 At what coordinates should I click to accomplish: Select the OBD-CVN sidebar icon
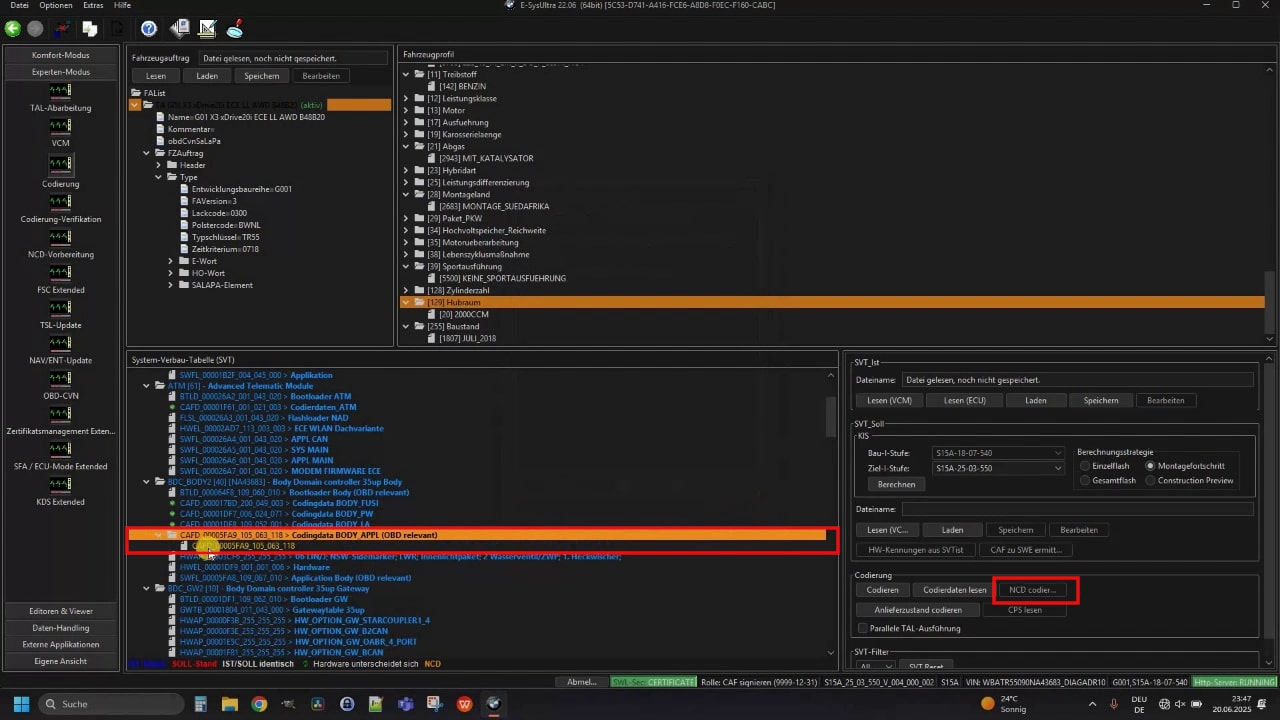pos(60,378)
